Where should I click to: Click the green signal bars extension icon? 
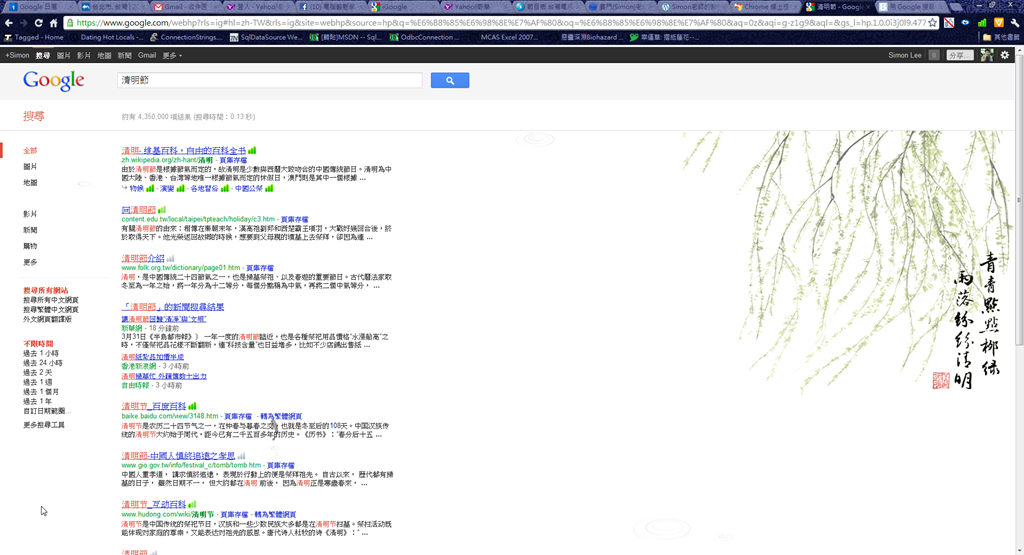tap(982, 23)
